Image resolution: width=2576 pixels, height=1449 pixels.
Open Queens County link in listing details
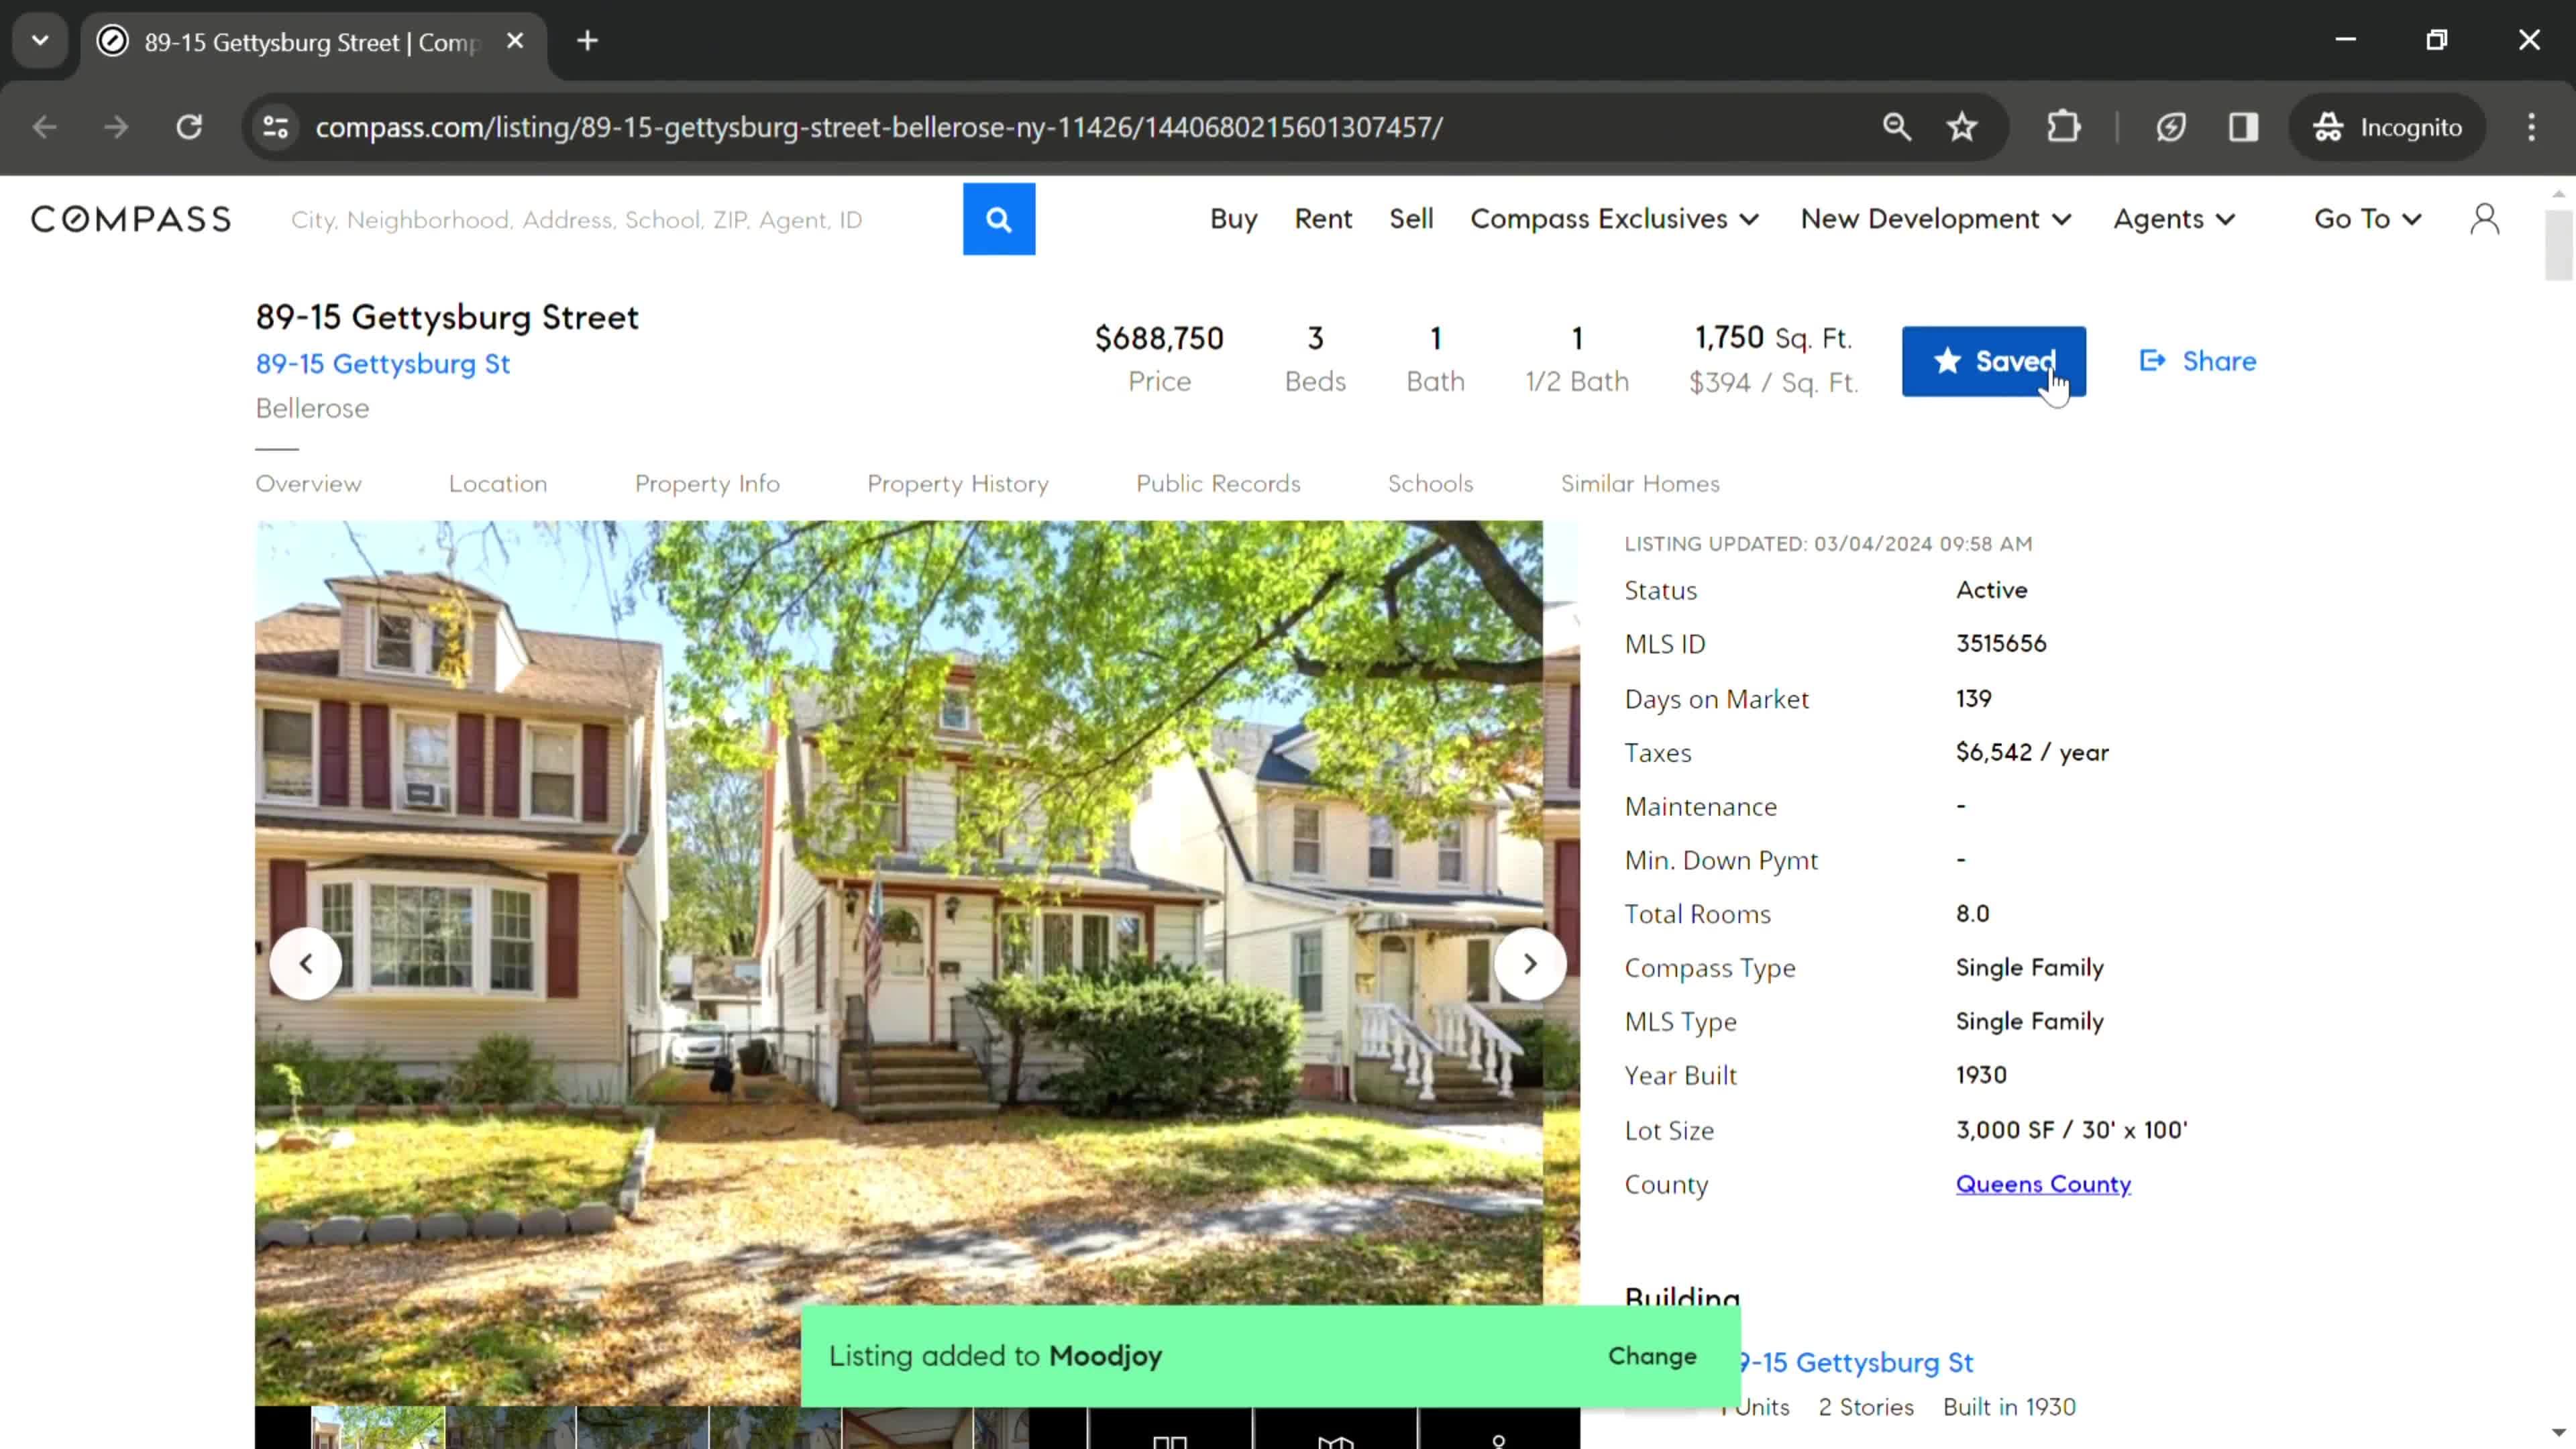[2043, 1183]
